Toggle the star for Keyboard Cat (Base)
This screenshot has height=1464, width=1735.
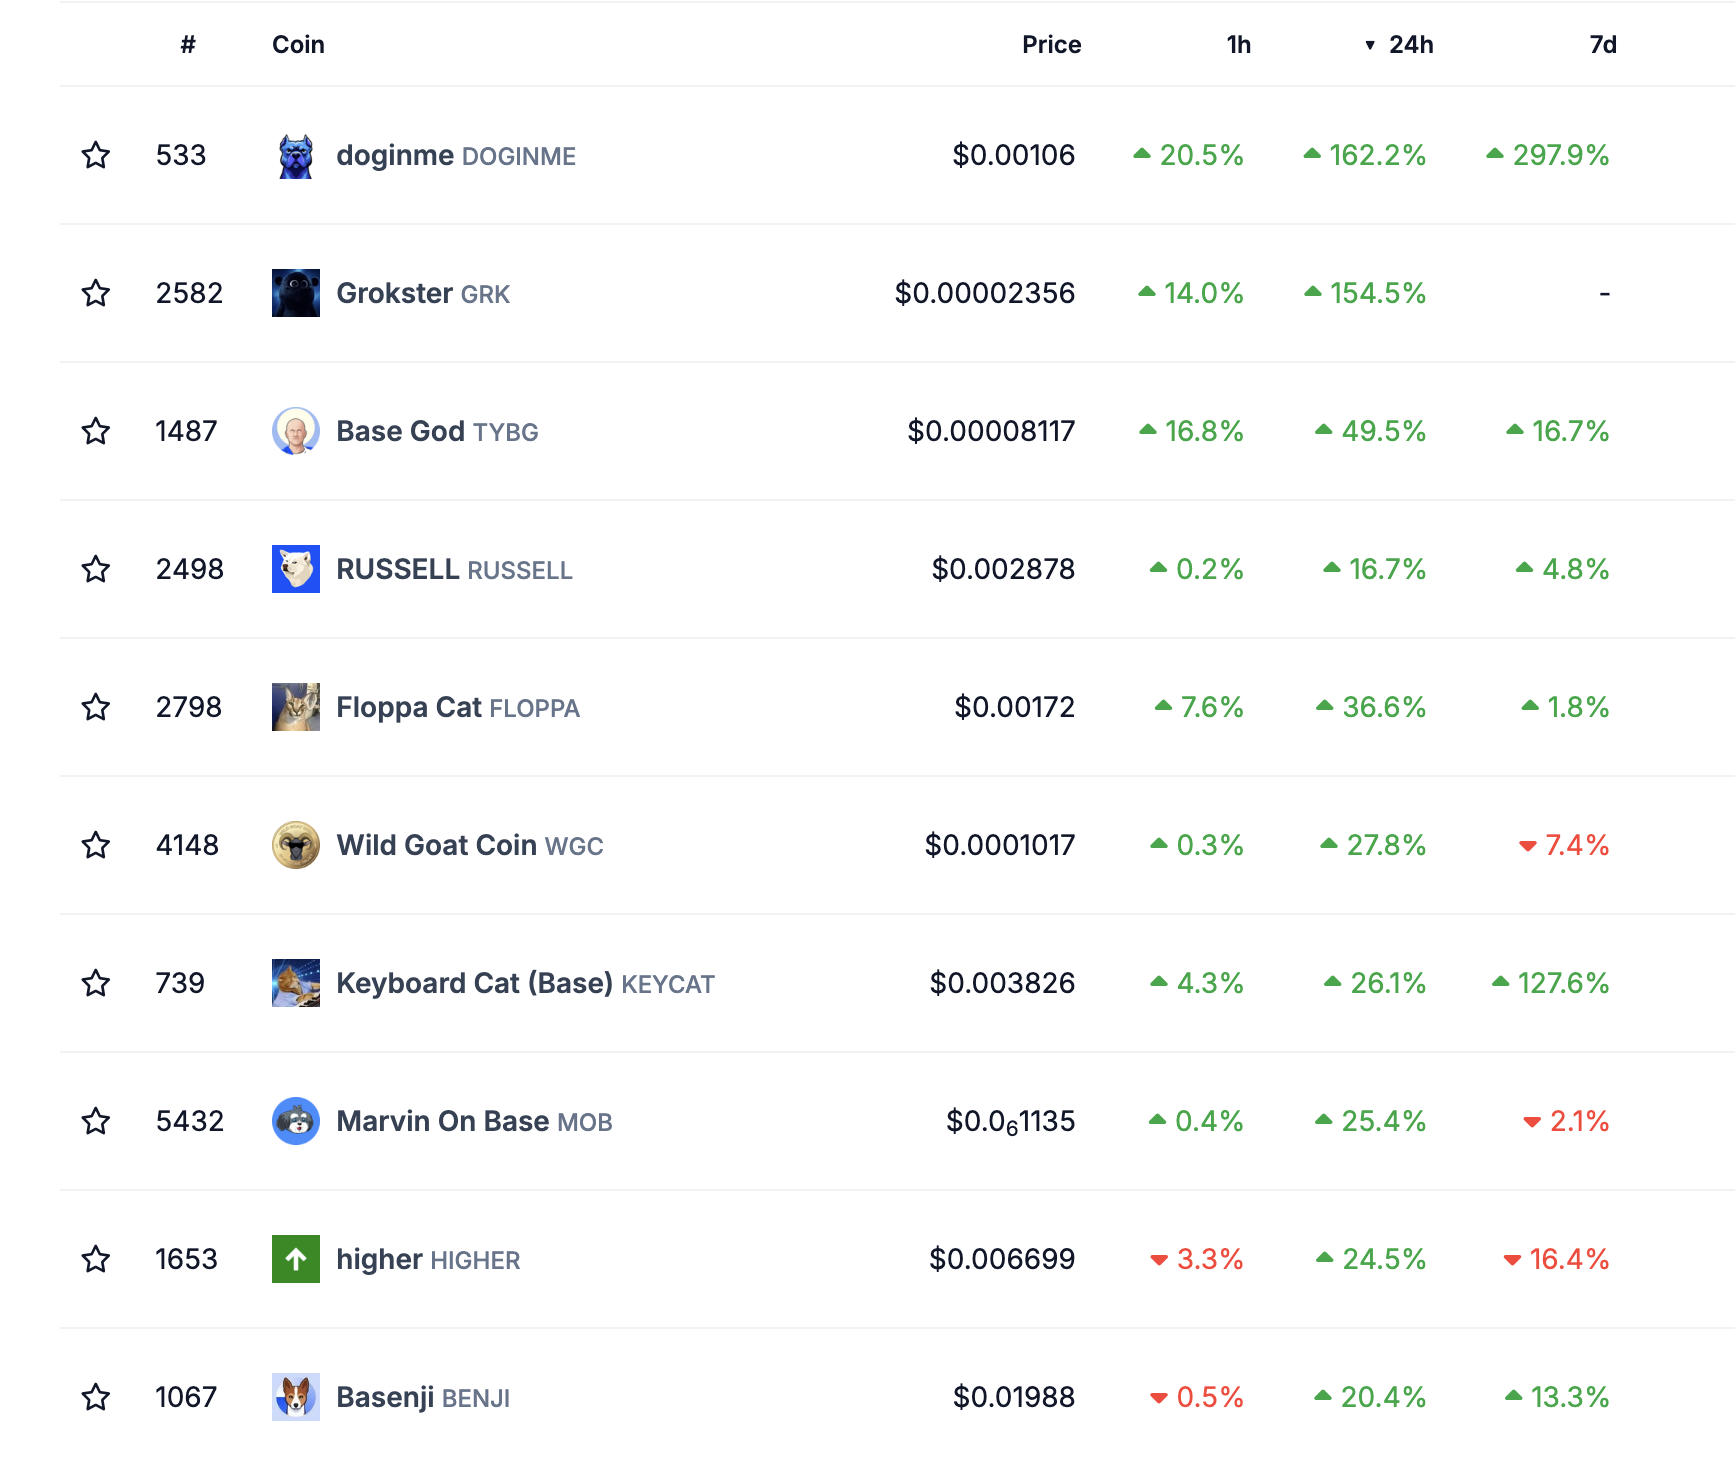(x=96, y=983)
